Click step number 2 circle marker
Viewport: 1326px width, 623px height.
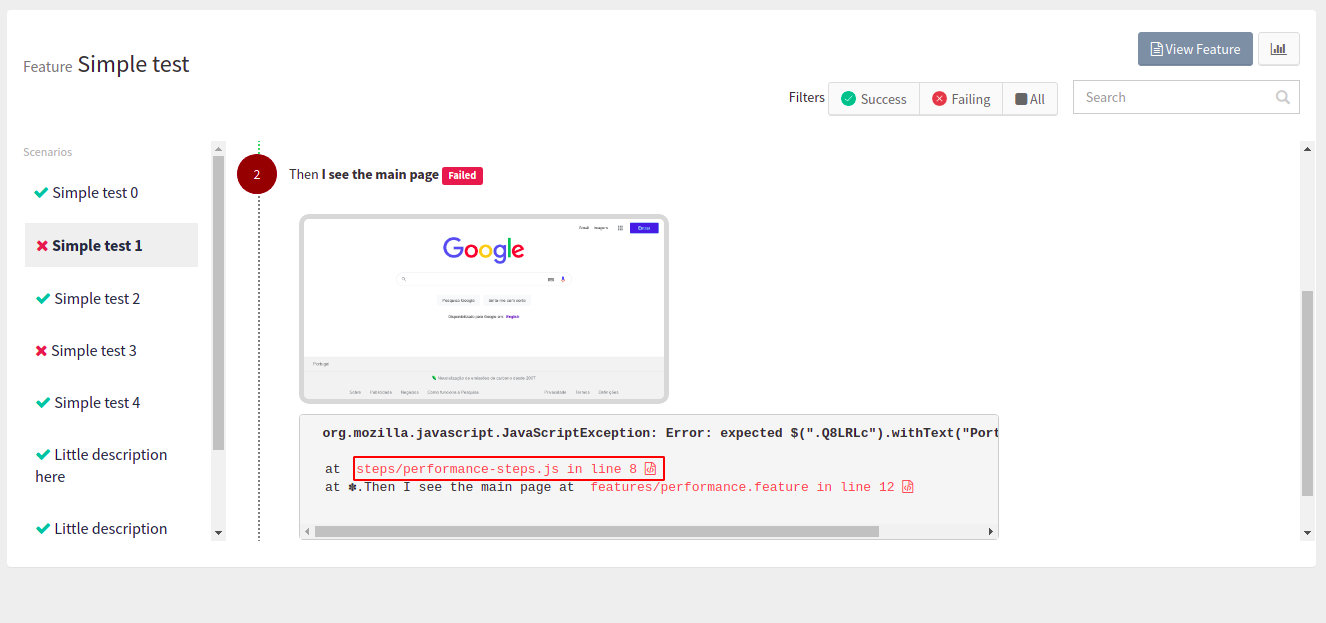point(257,174)
